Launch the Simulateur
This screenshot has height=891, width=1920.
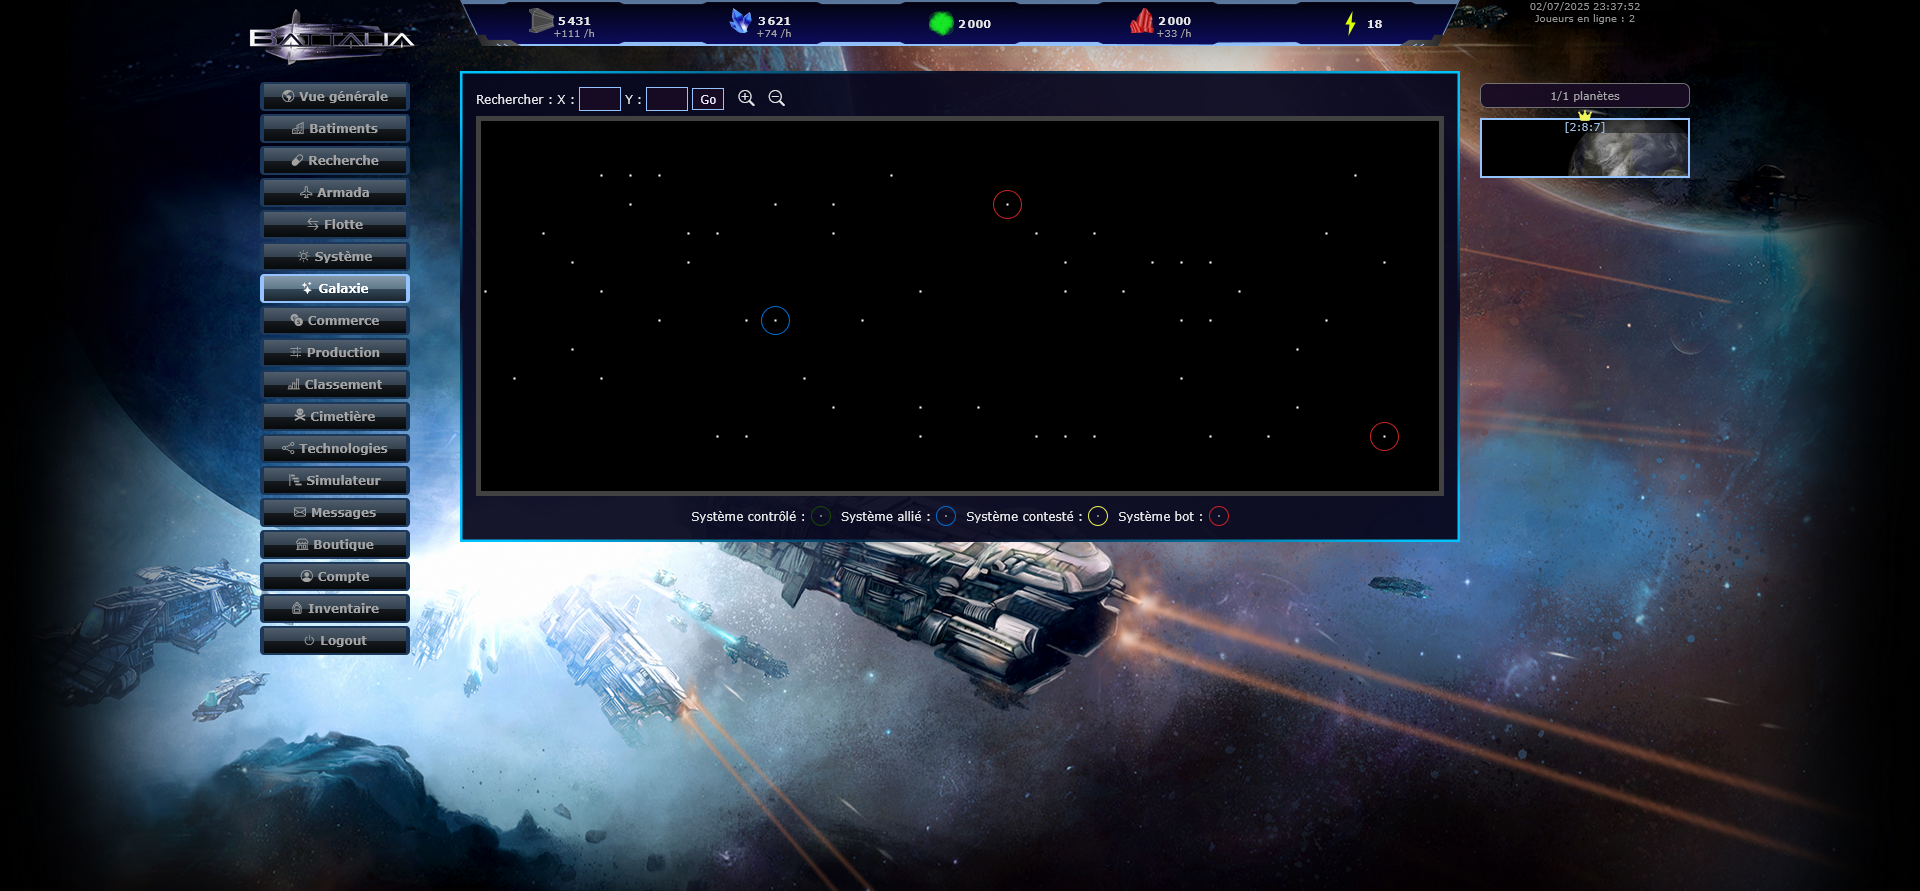point(335,480)
